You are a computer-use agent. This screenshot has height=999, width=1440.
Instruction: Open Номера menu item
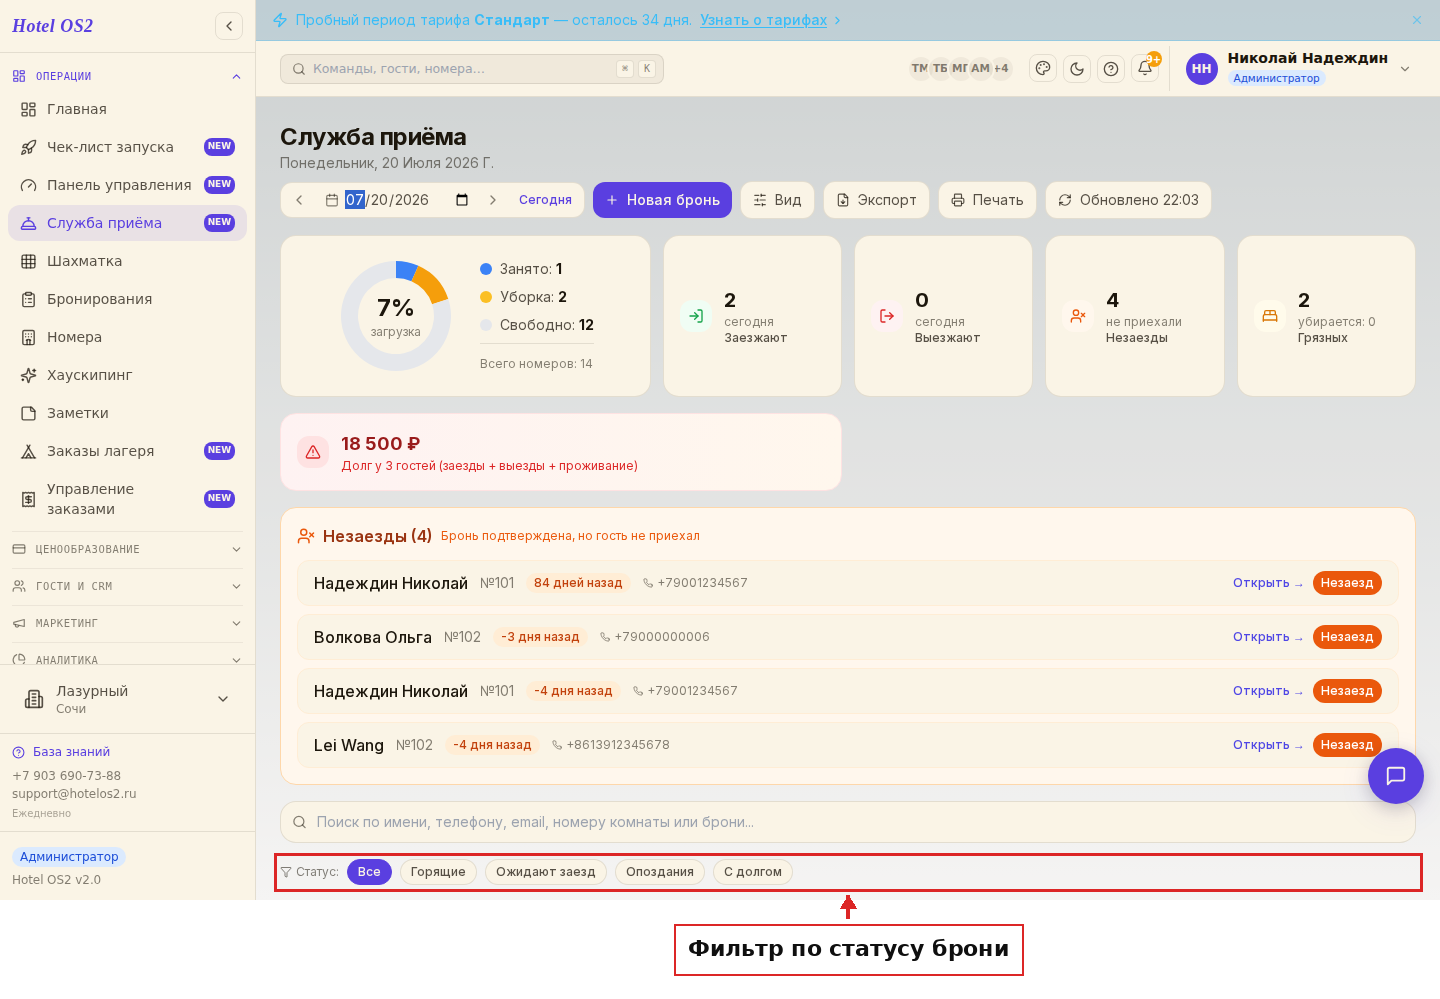127,337
